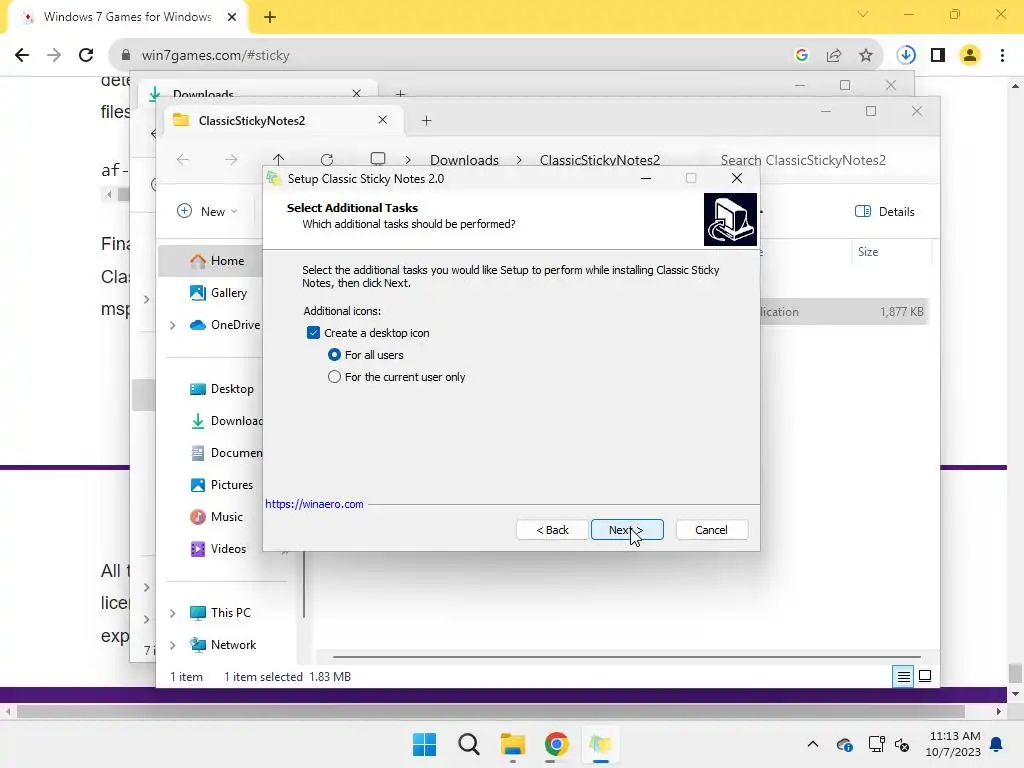Expand the Network tree node
The image size is (1024, 768).
pos(172,645)
